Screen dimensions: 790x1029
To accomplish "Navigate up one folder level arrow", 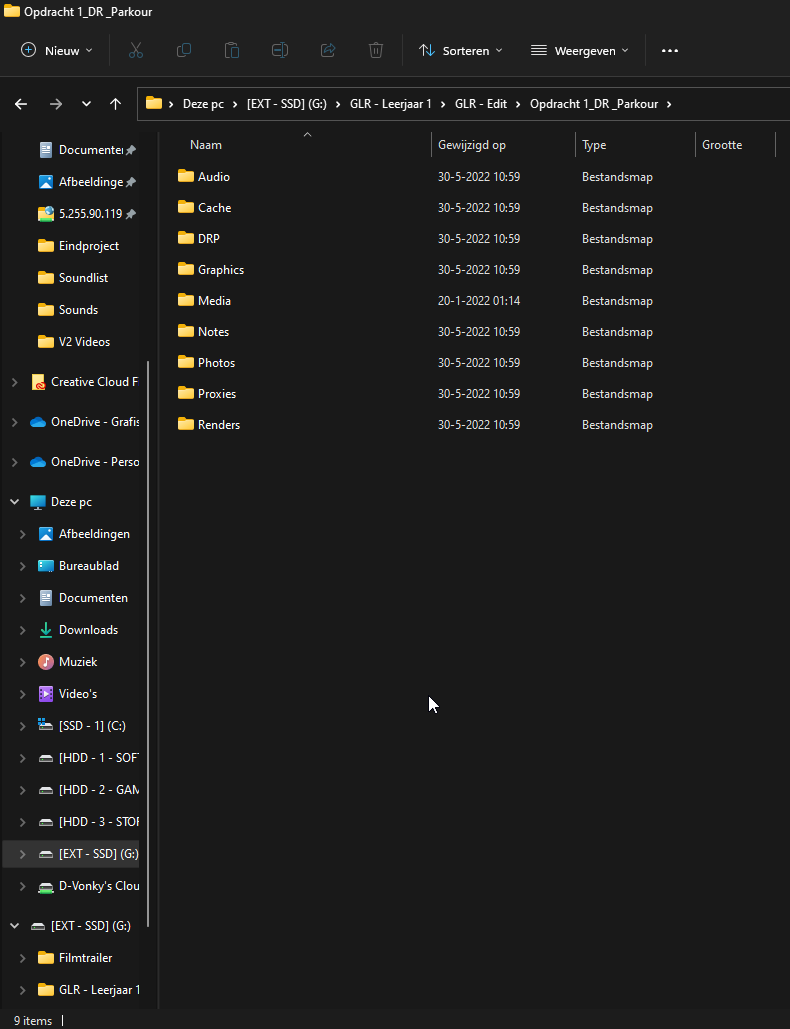I will click(x=116, y=104).
